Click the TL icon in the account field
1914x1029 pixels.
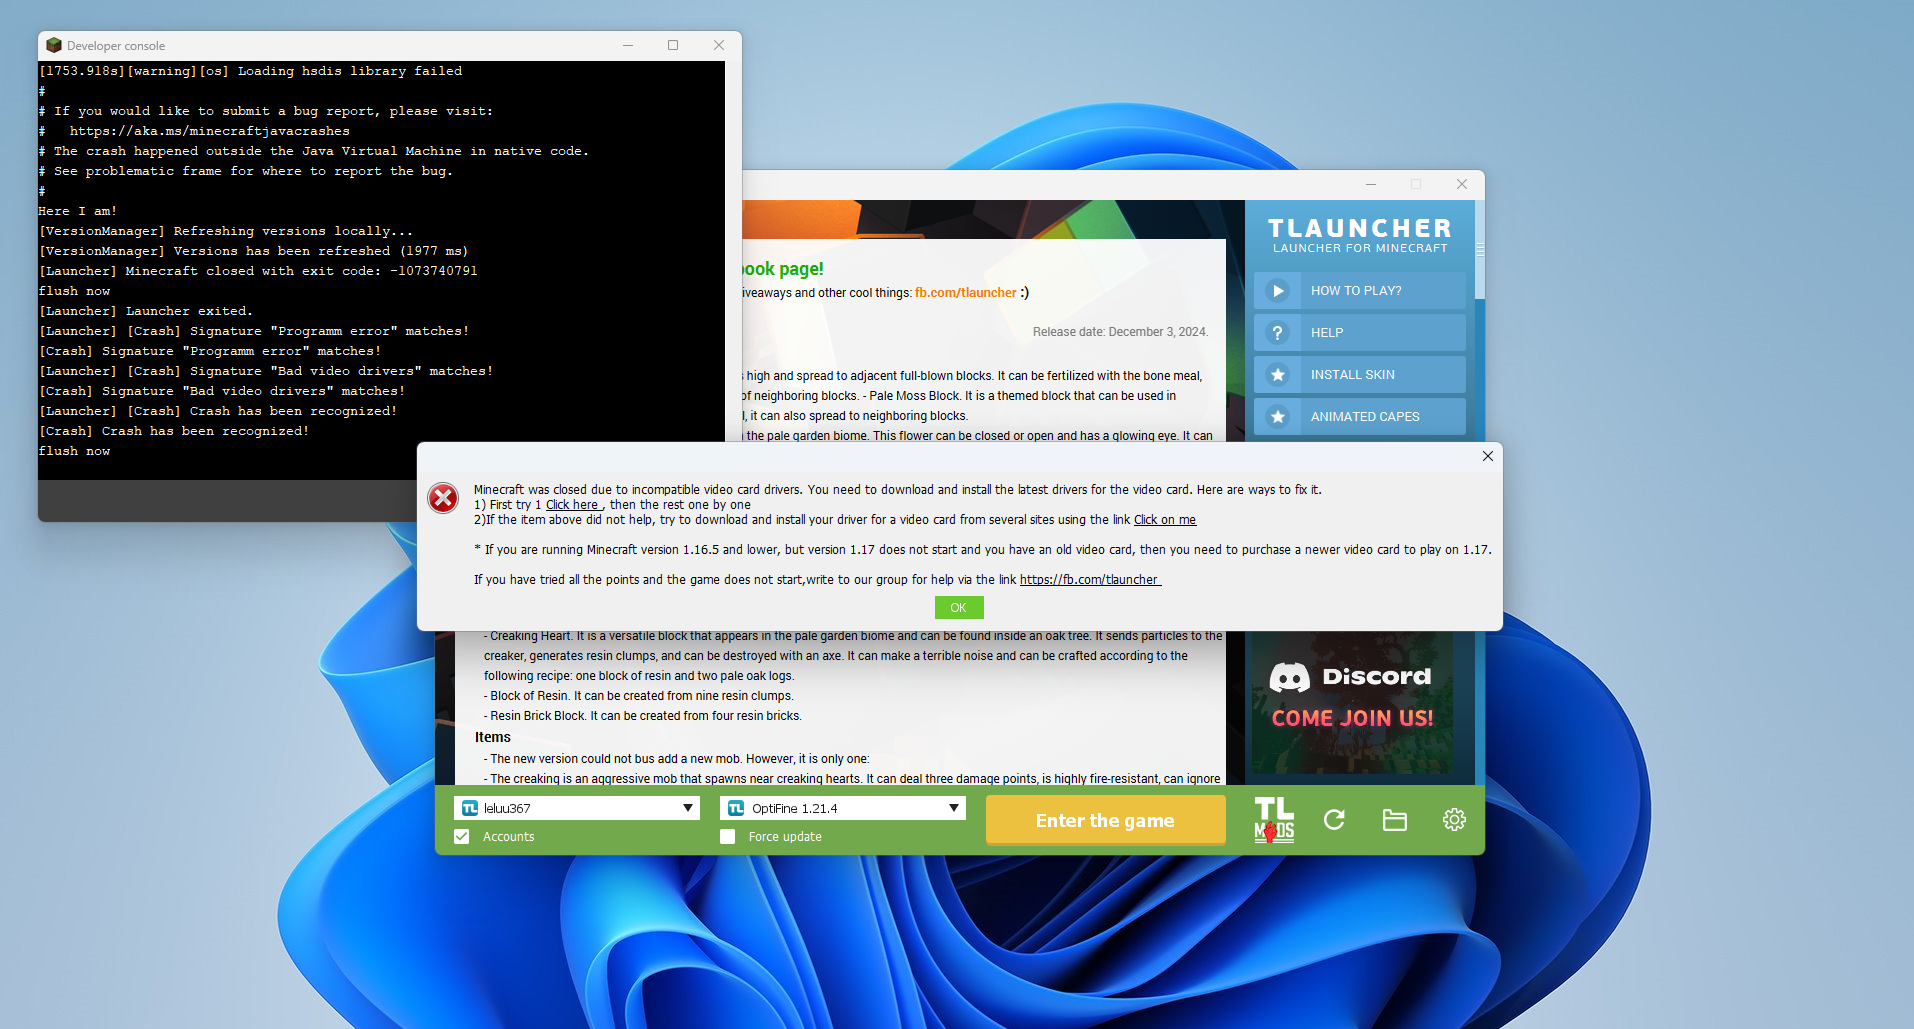[470, 808]
